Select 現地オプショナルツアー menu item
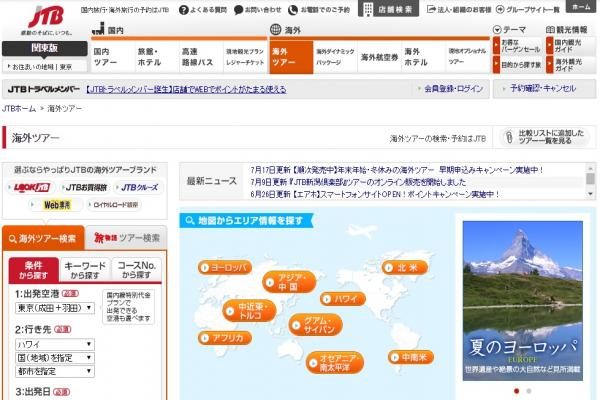The width and height of the screenshot is (600, 400). point(468,57)
